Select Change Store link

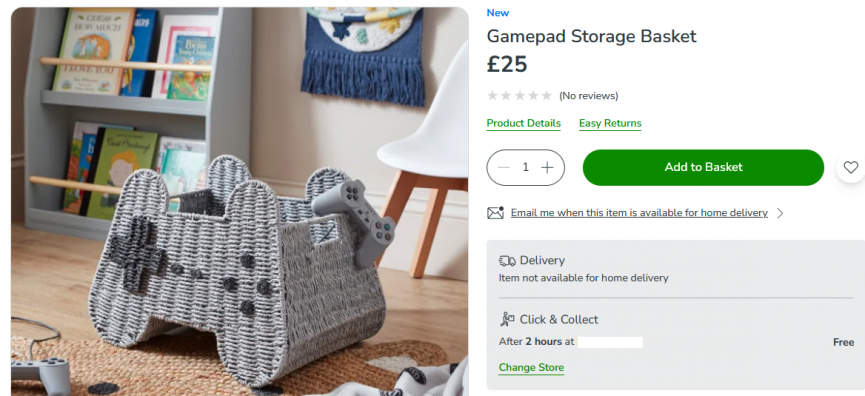point(531,367)
